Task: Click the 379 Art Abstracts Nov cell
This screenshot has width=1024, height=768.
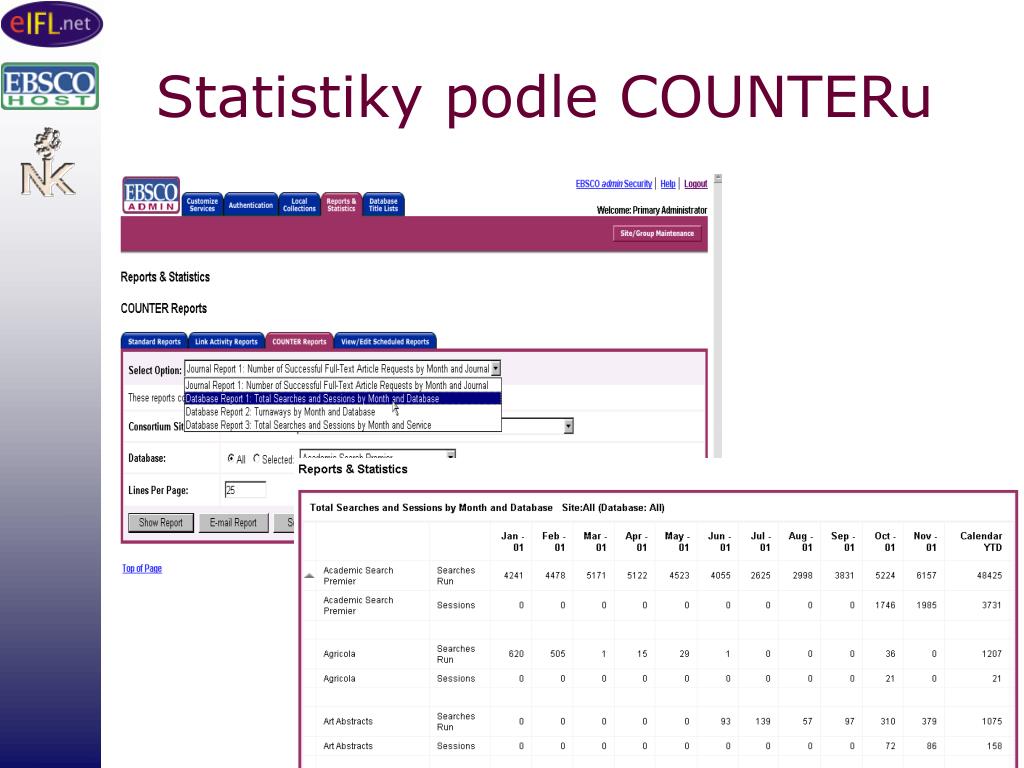Action: pyautogui.click(x=929, y=722)
